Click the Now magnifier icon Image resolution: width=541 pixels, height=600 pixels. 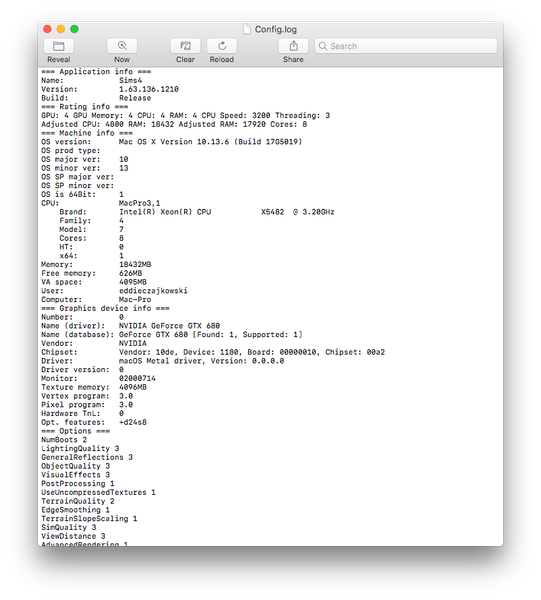[122, 46]
